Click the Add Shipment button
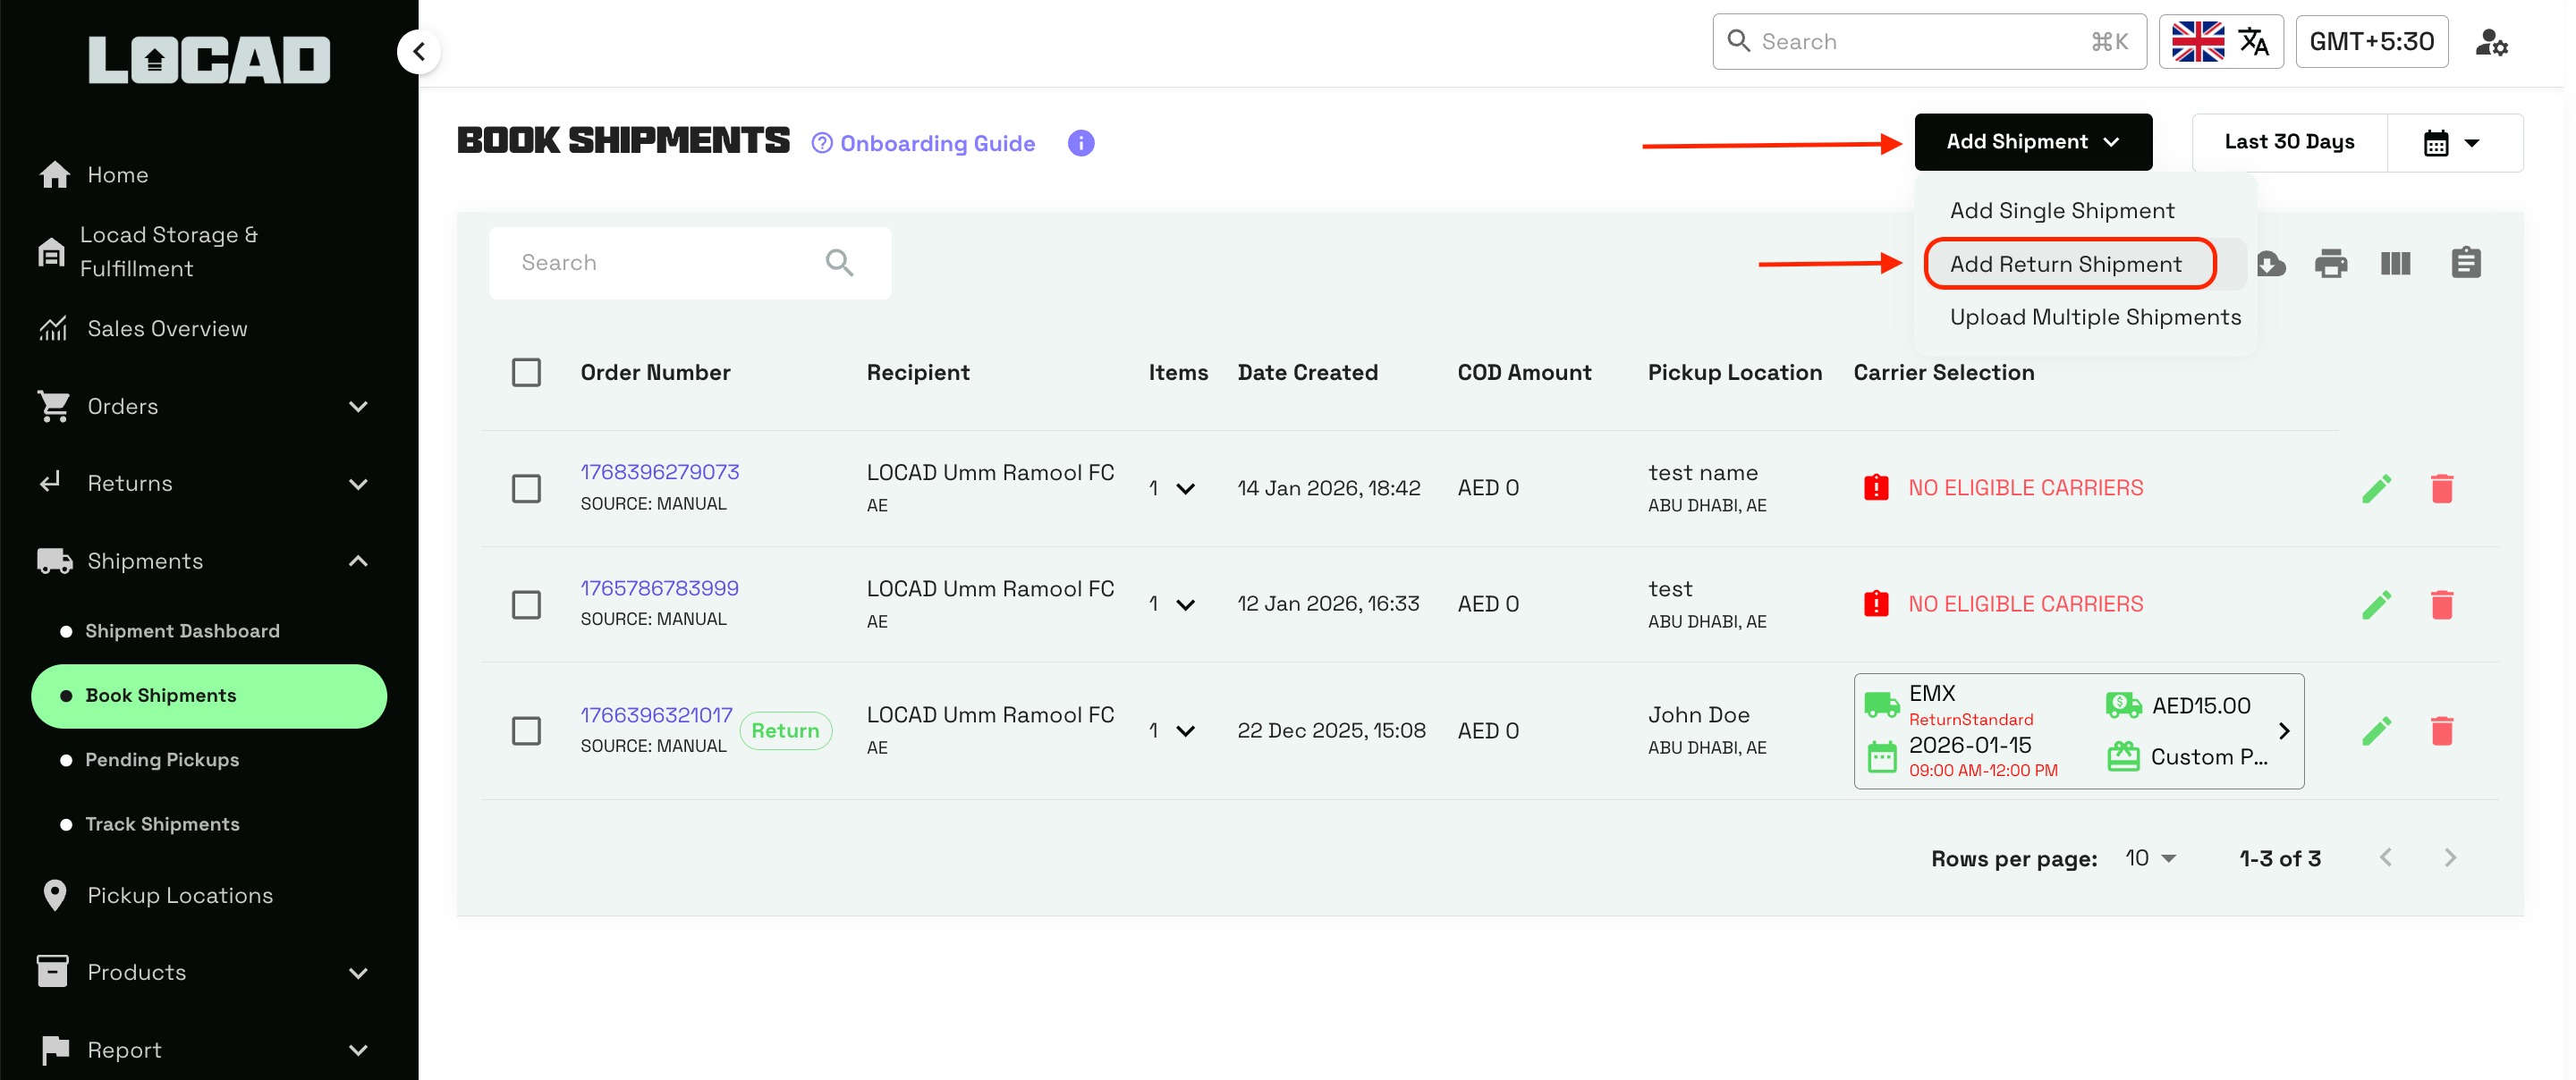The width and height of the screenshot is (2576, 1080). (2032, 142)
